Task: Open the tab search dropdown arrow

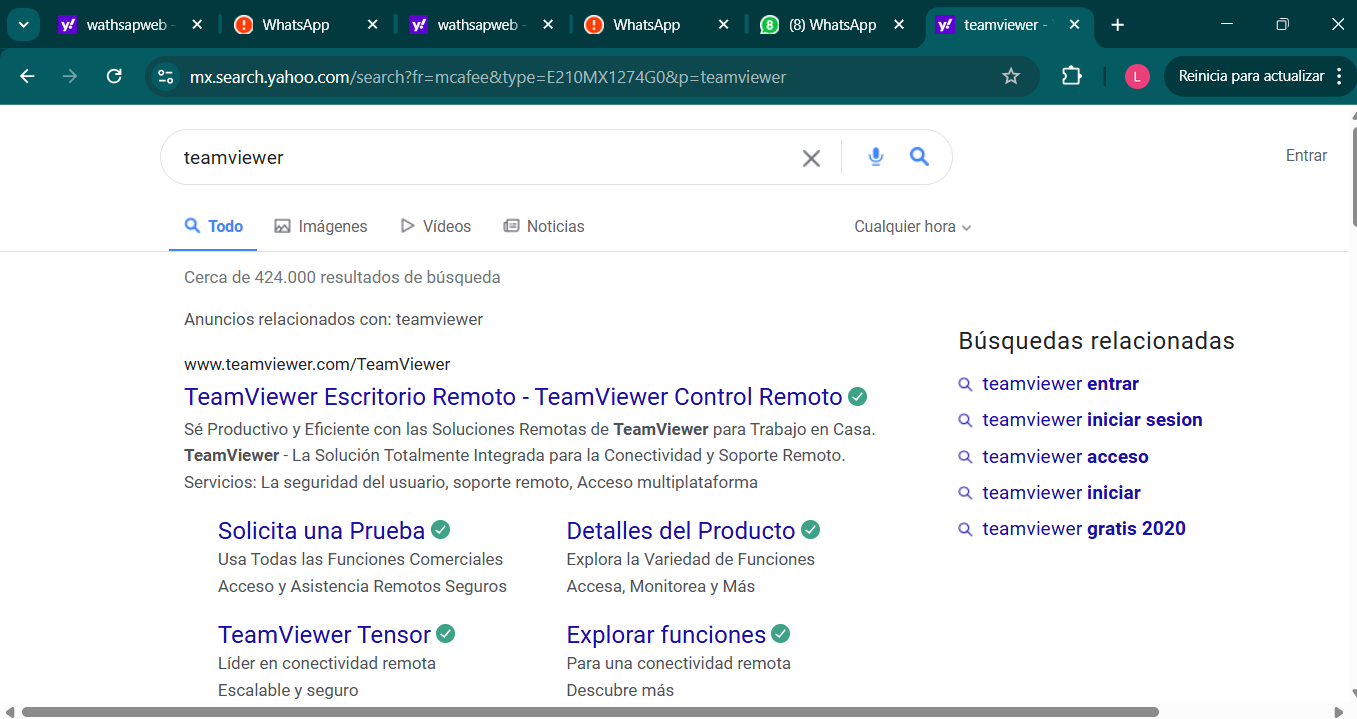Action: (x=23, y=25)
